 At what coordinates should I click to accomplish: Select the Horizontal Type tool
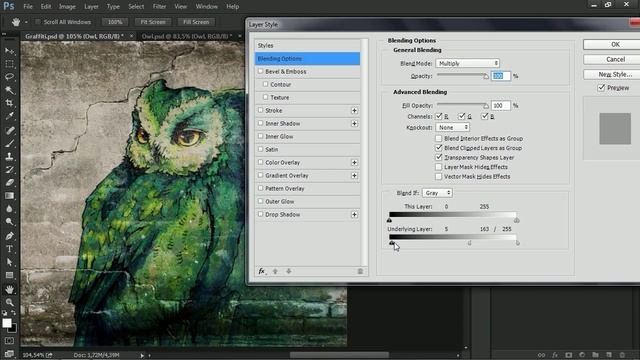tap(9, 249)
